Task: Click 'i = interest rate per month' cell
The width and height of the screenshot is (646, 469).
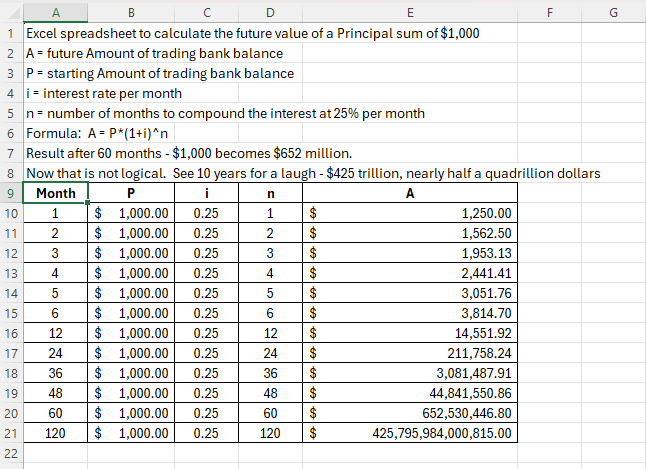Action: [104, 94]
